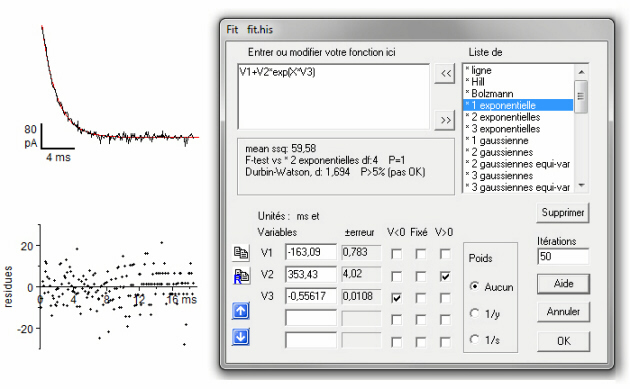
Task: Click the empty fifth variable field
Action: pyautogui.click(x=311, y=340)
